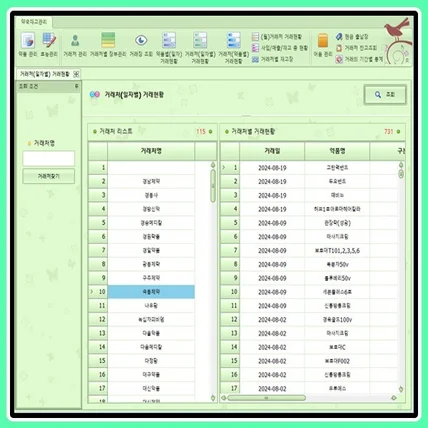Pin the 조회 조건 side panel

click(x=76, y=86)
